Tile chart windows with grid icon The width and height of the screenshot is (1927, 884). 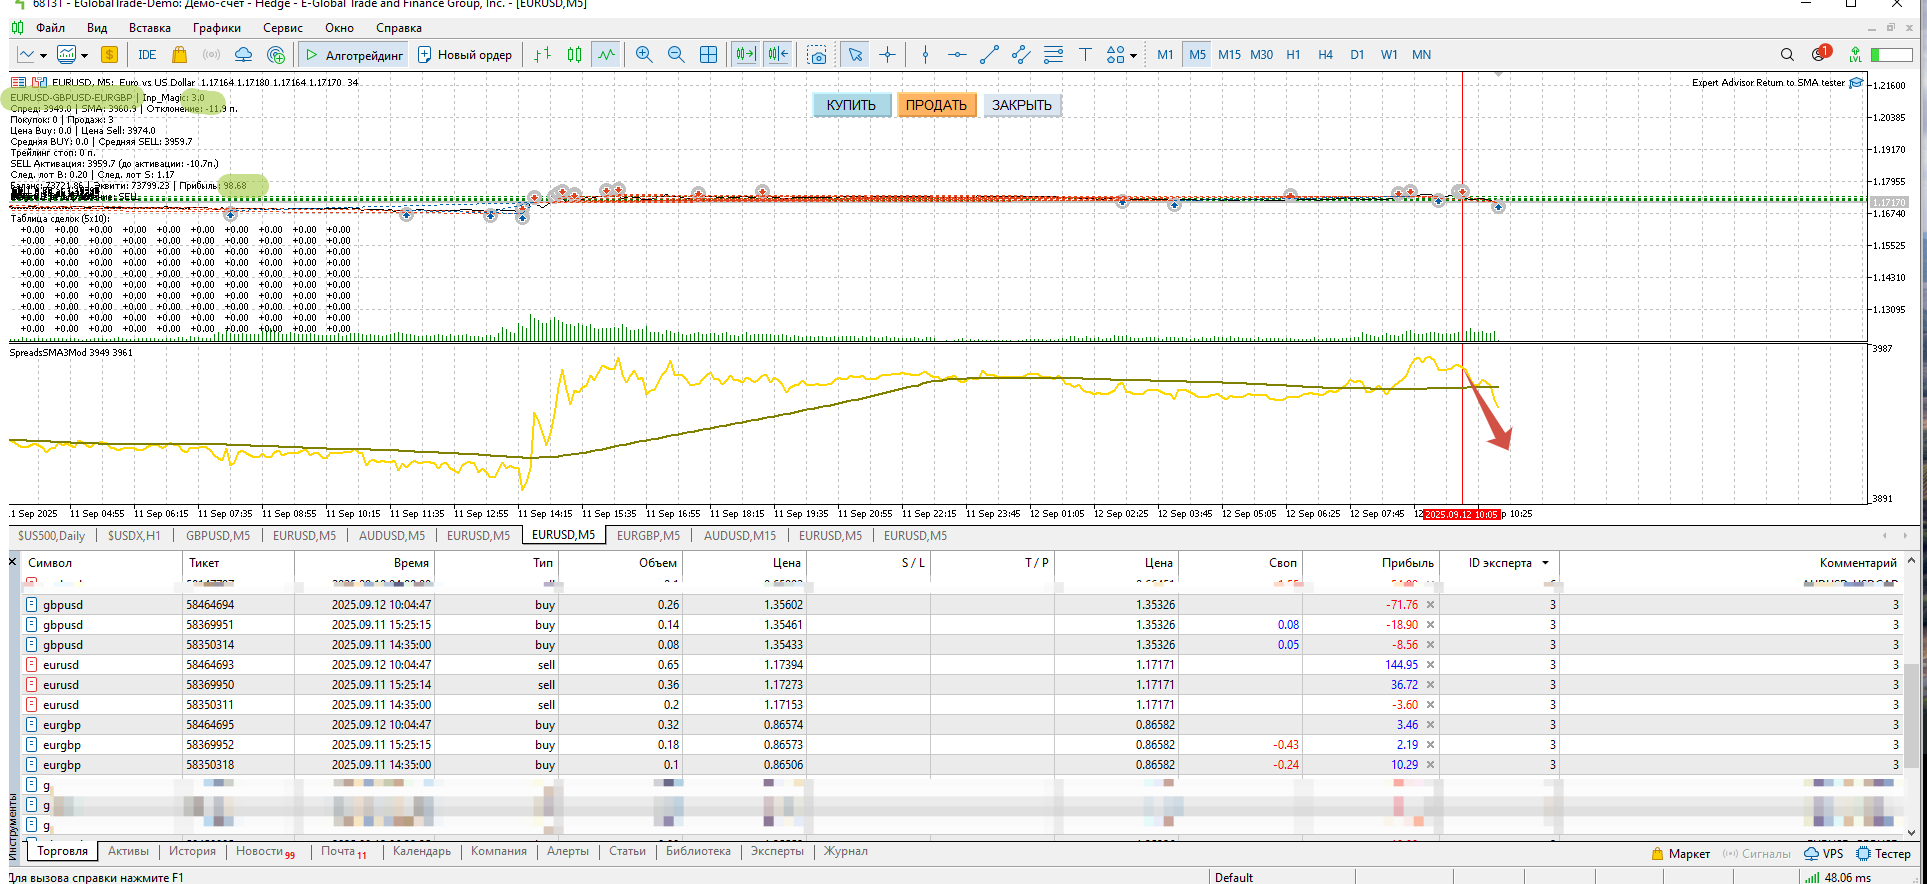(x=708, y=55)
